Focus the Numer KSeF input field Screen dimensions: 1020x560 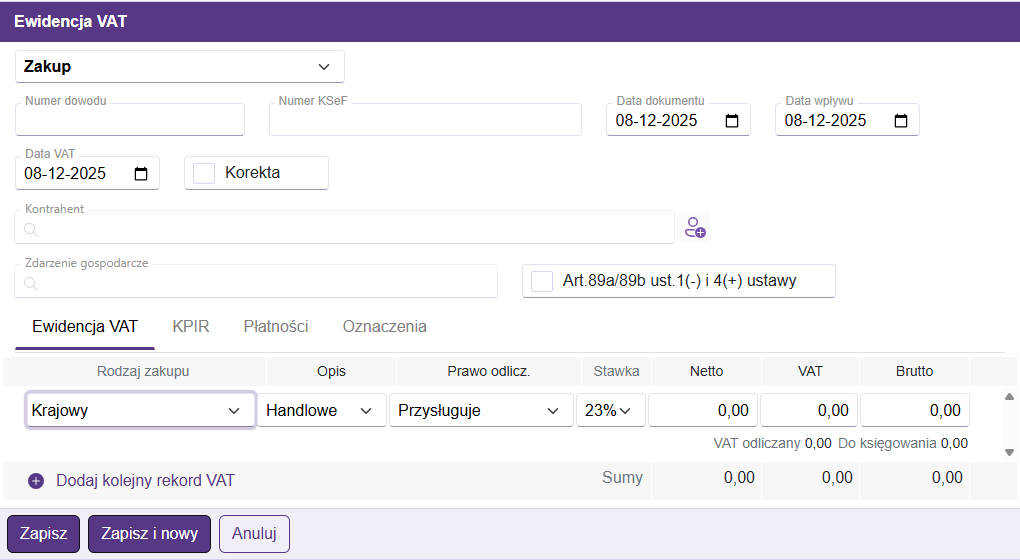pos(425,121)
